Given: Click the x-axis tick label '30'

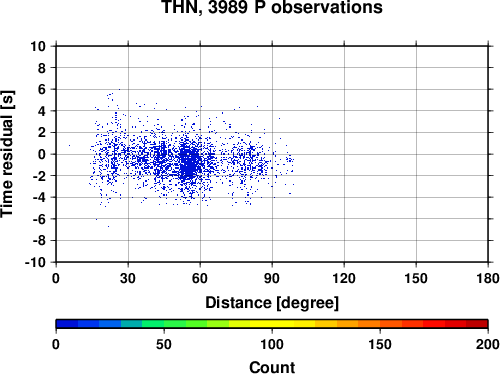Looking at the screenshot, I should 128,278.
